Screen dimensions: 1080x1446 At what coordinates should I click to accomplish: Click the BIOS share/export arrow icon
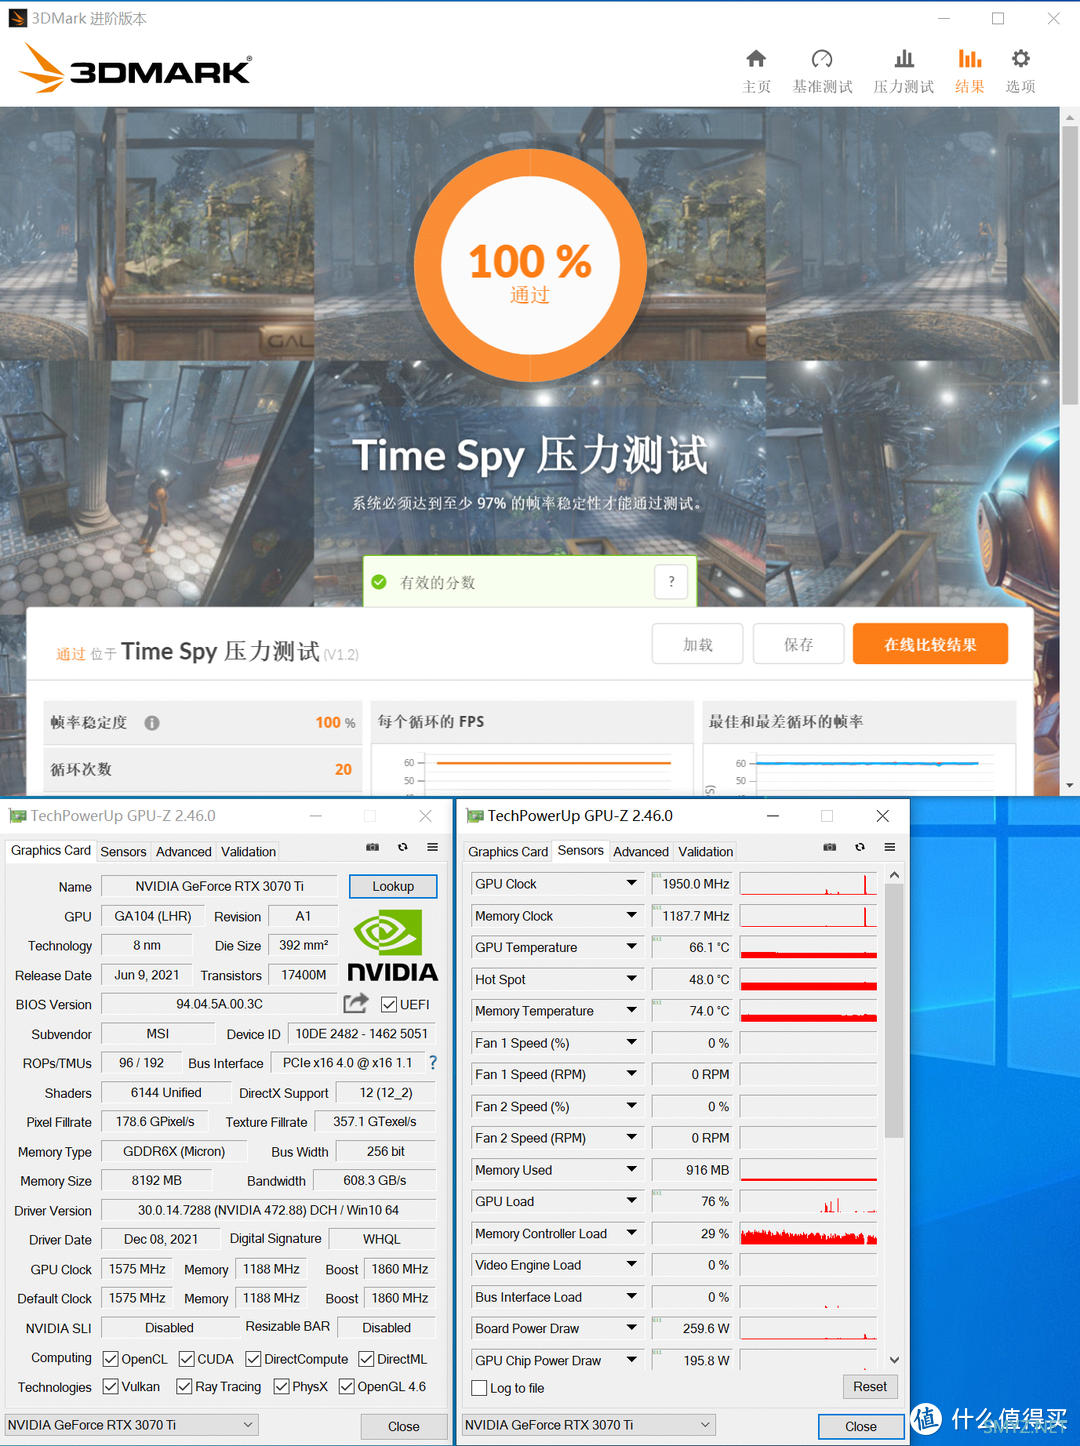356,1003
